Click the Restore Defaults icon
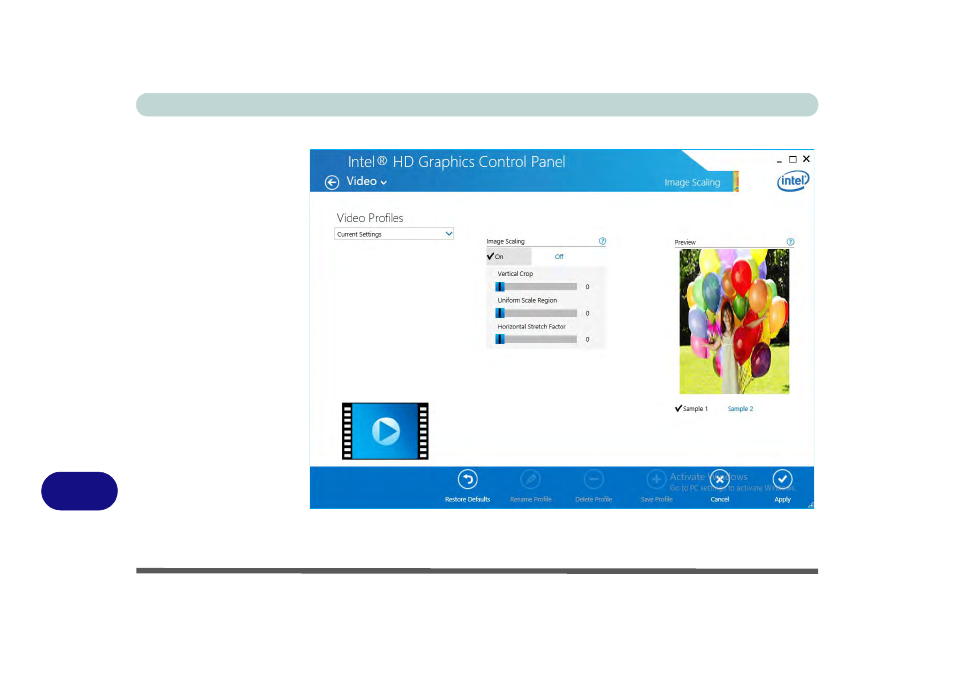Screen dimensions: 954x673 (x=467, y=479)
